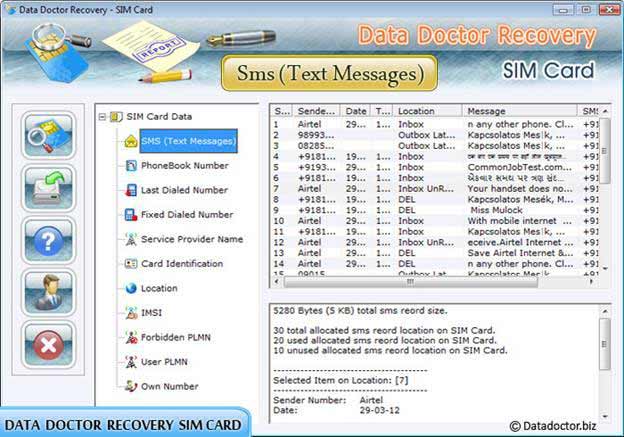This screenshot has height=437, width=624.
Task: Click the PhoneBook Number icon
Action: (x=131, y=166)
